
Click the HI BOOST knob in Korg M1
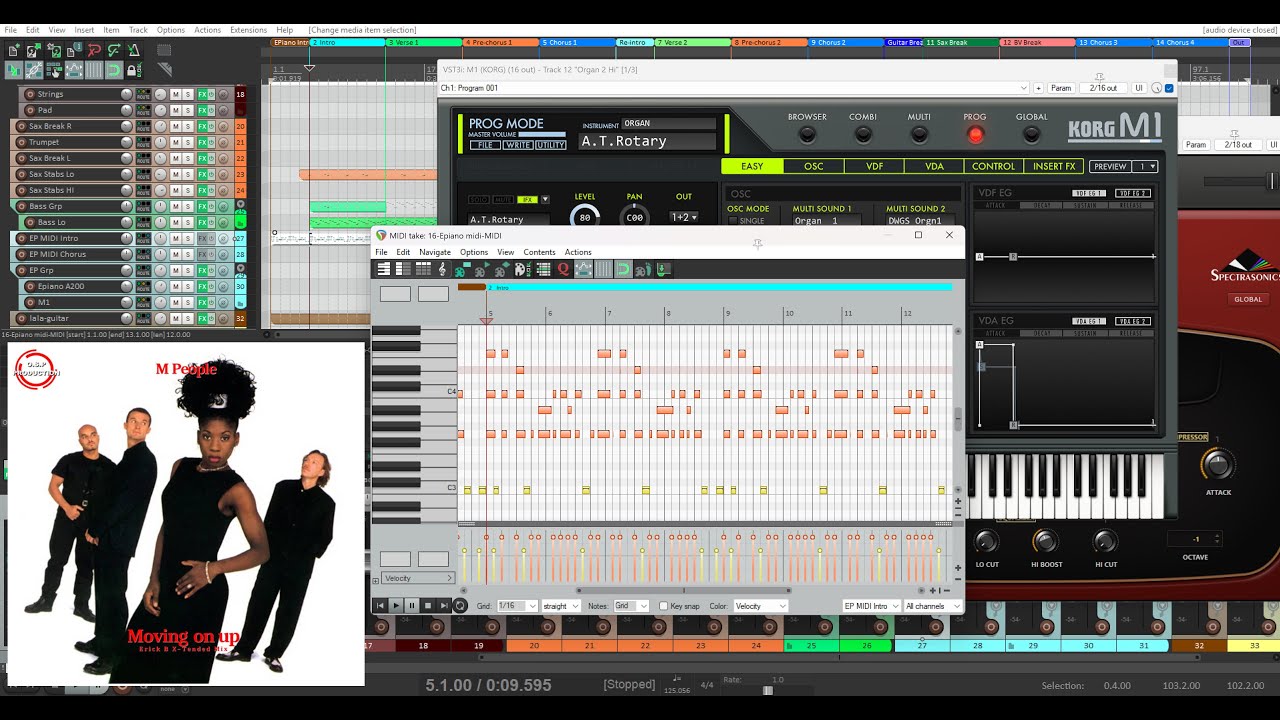point(1046,541)
